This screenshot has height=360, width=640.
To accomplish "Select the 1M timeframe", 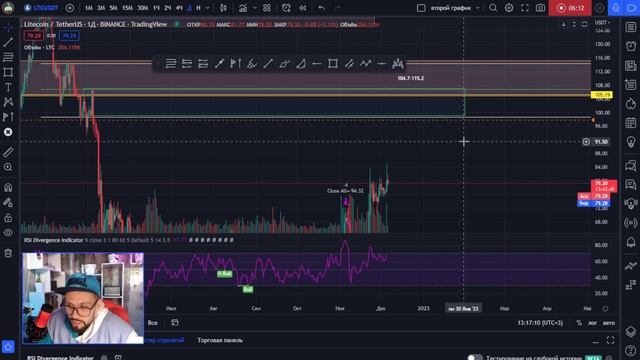I will pyautogui.click(x=89, y=8).
